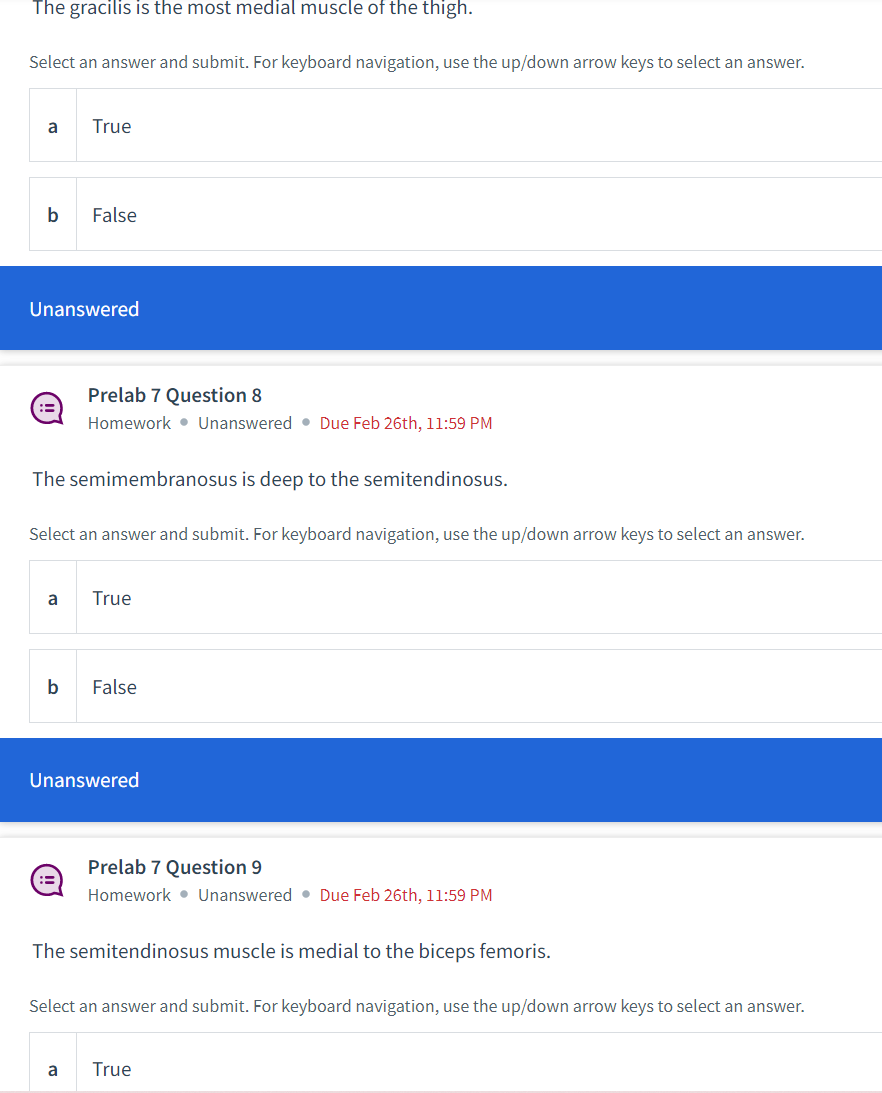
Task: Click the Question 8 discussion icon
Action: point(47,408)
